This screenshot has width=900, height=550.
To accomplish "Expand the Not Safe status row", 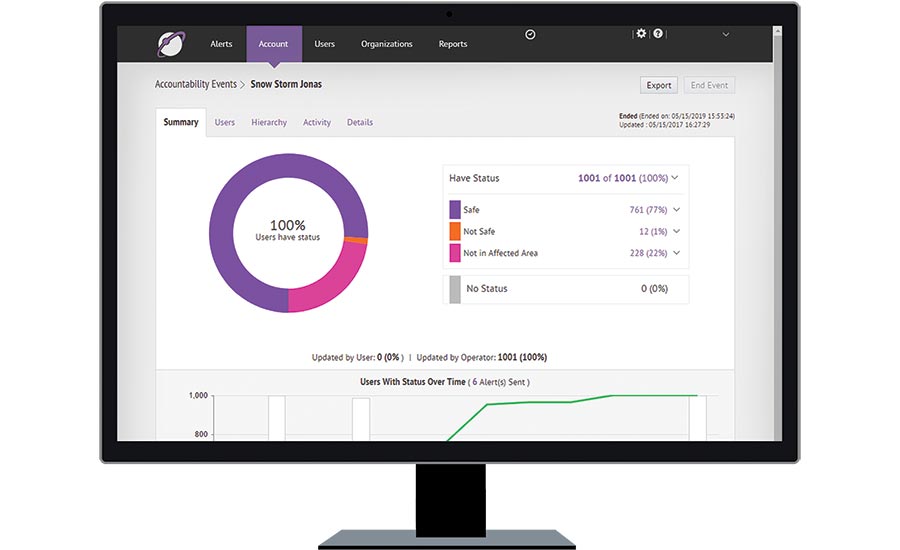I will click(677, 232).
